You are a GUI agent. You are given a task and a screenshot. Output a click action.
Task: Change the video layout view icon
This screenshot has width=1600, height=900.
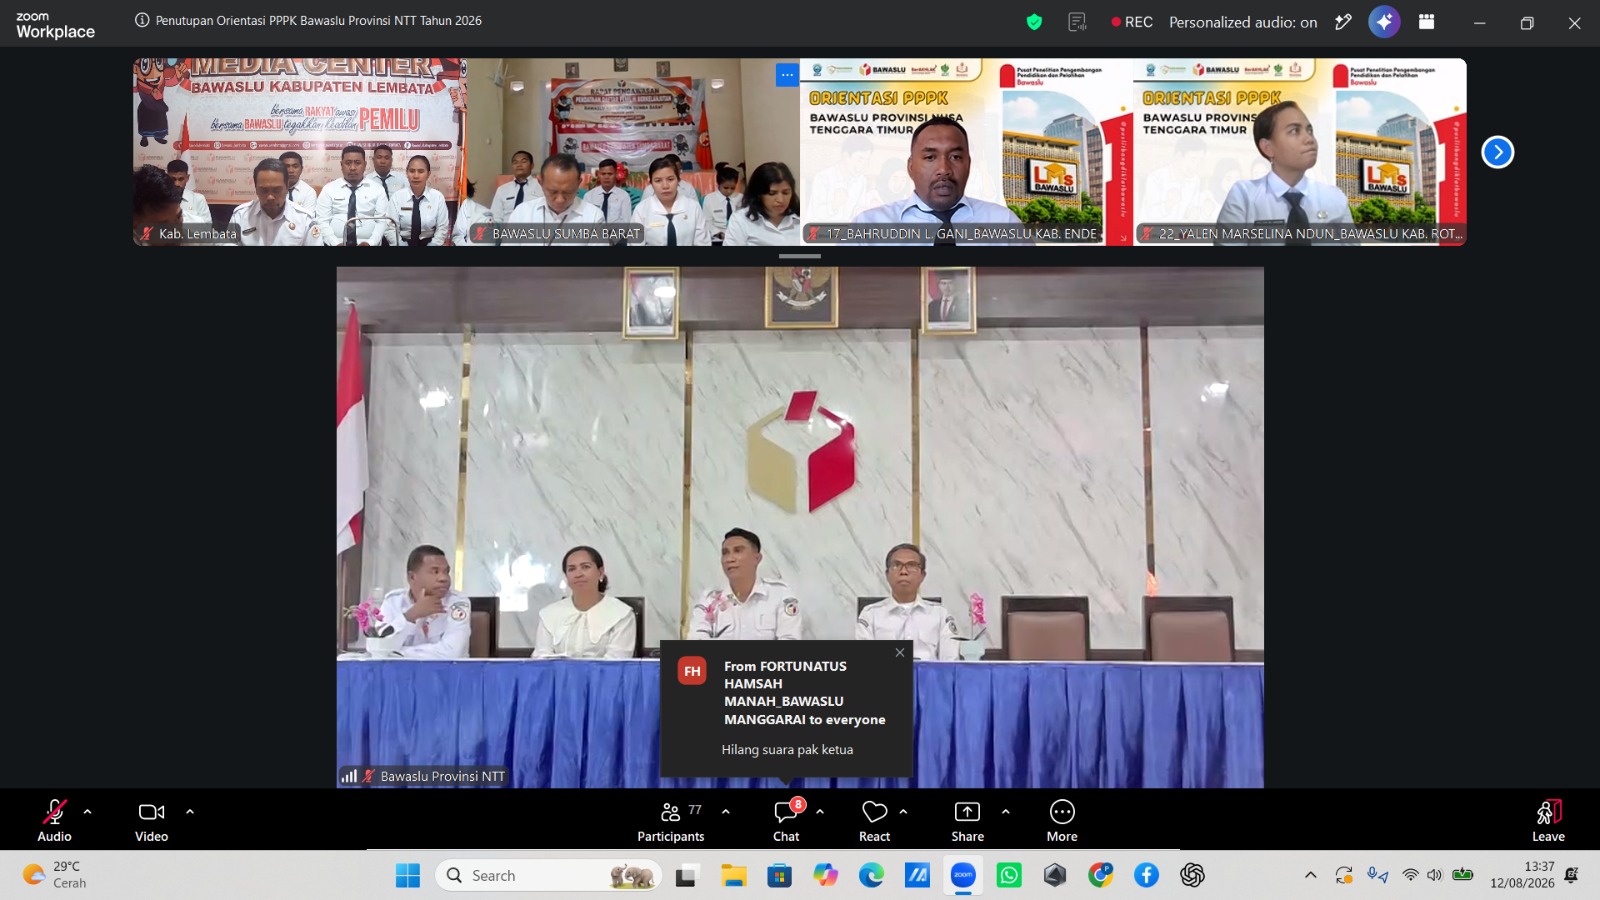pos(1427,22)
